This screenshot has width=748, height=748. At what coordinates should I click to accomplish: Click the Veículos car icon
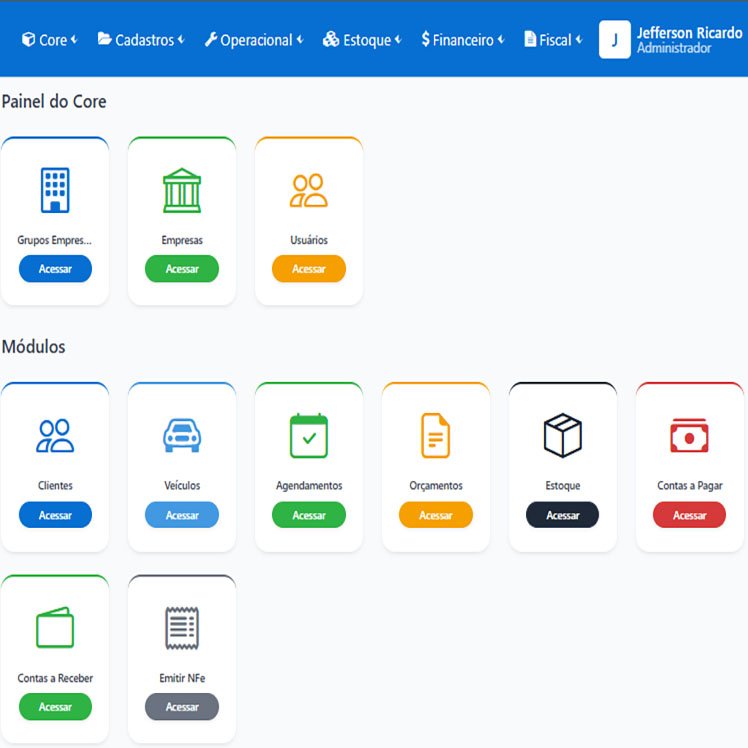pos(182,435)
